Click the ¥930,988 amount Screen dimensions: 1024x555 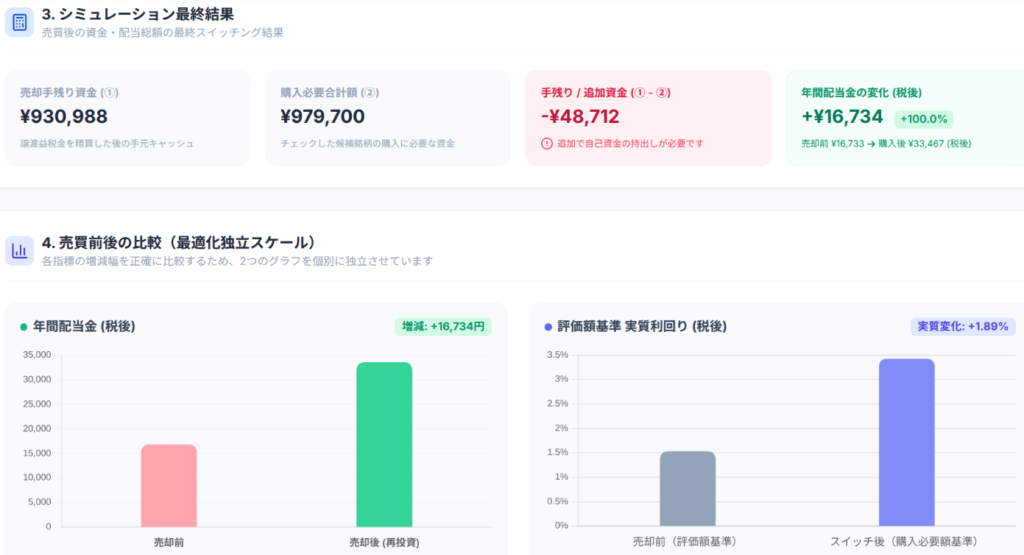(64, 117)
